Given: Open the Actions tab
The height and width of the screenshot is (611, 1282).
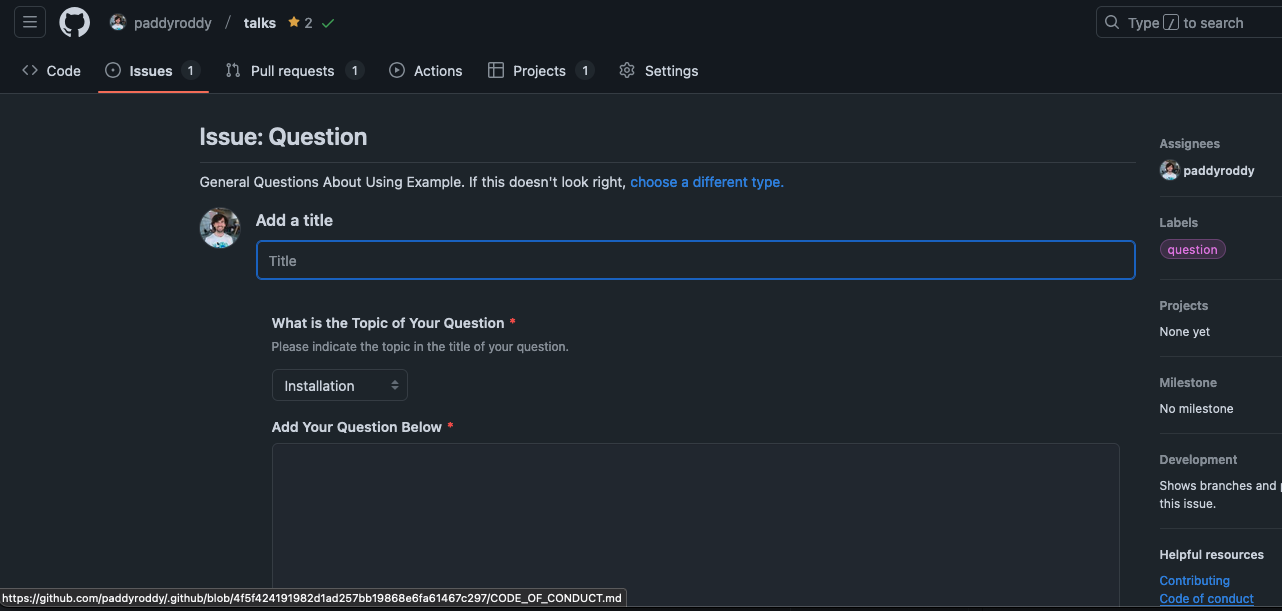Looking at the screenshot, I should [x=426, y=71].
